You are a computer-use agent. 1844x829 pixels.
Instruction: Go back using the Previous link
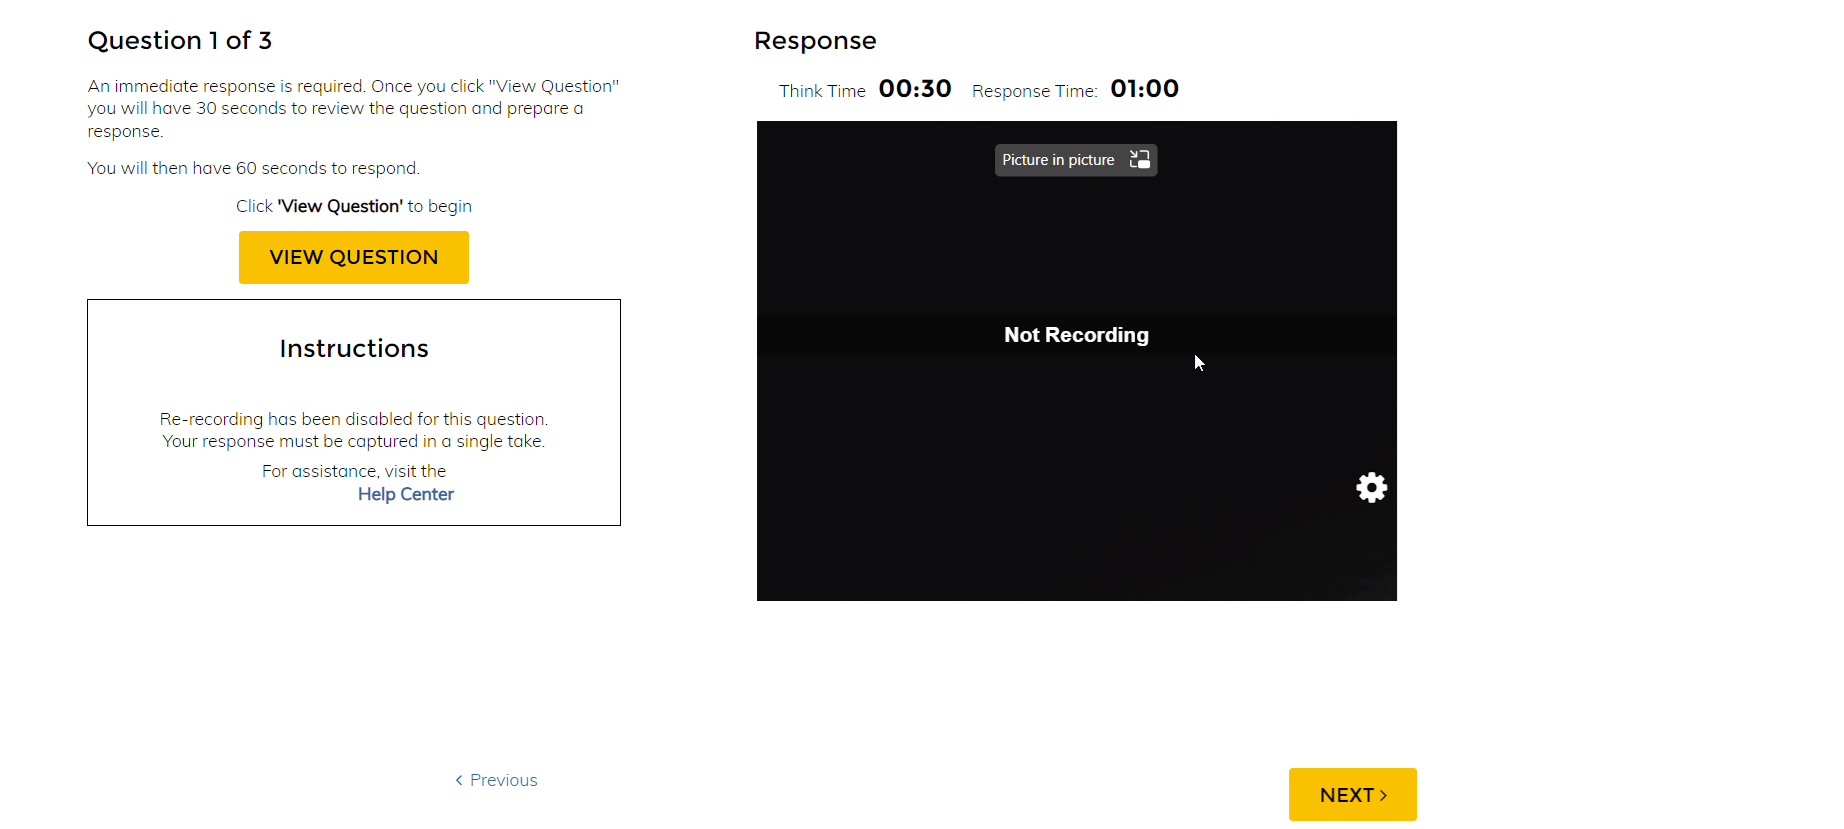pyautogui.click(x=503, y=780)
